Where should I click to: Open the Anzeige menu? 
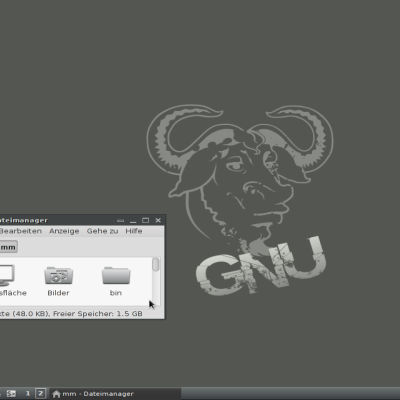pos(64,231)
